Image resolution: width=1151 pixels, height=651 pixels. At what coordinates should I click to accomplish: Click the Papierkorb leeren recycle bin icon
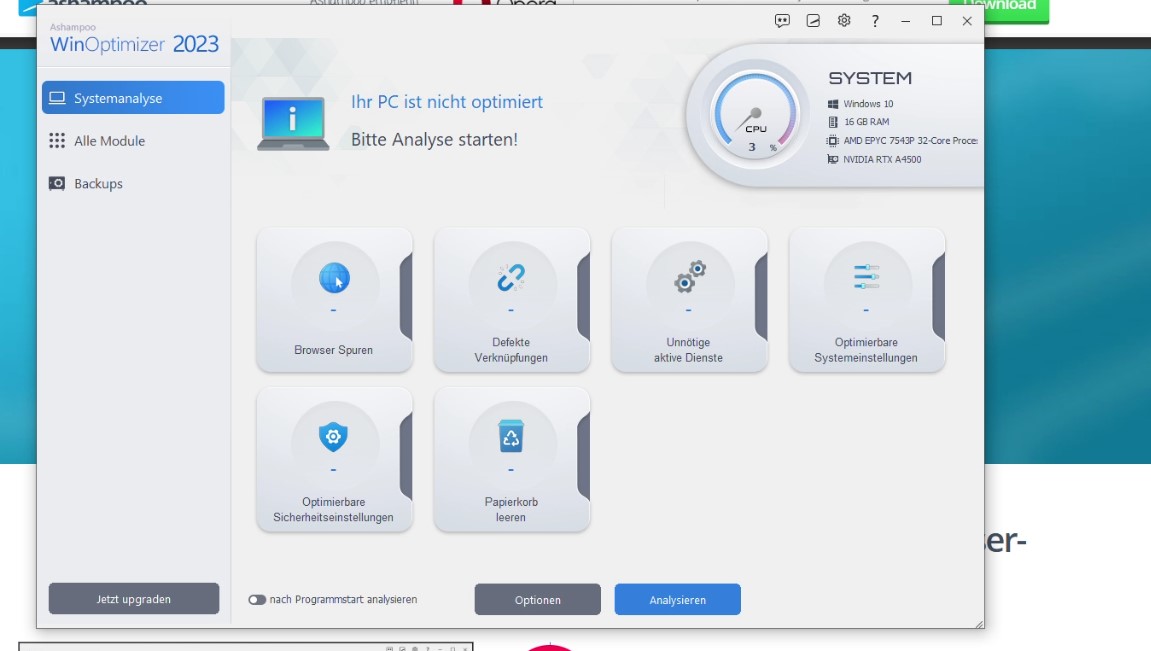(511, 436)
